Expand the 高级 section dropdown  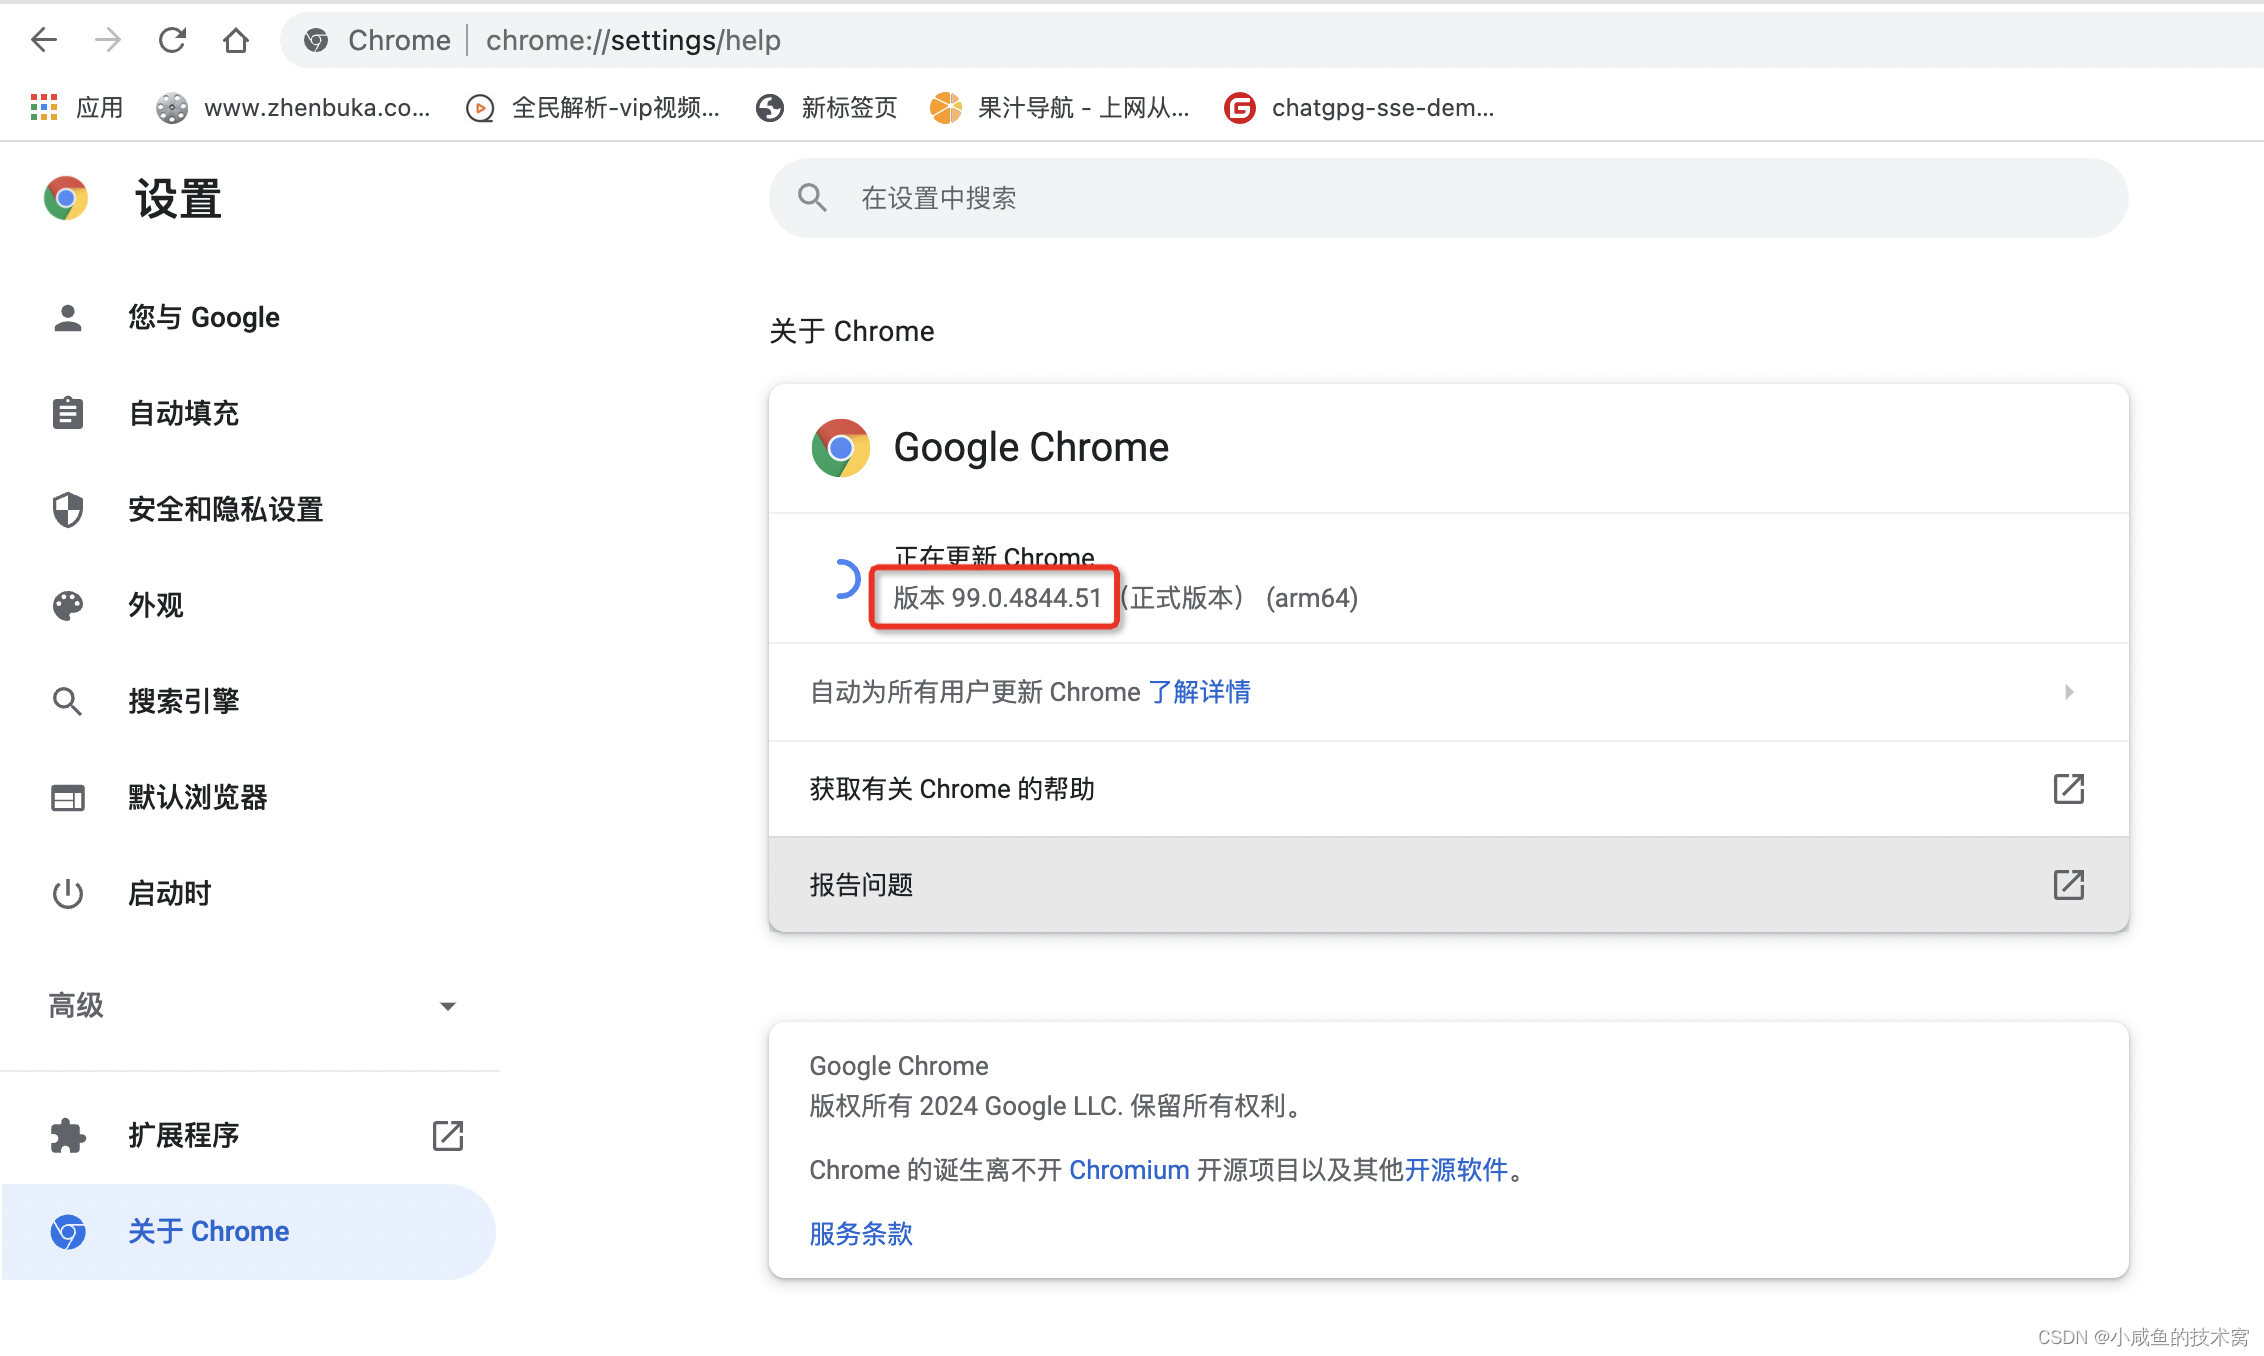(447, 1006)
